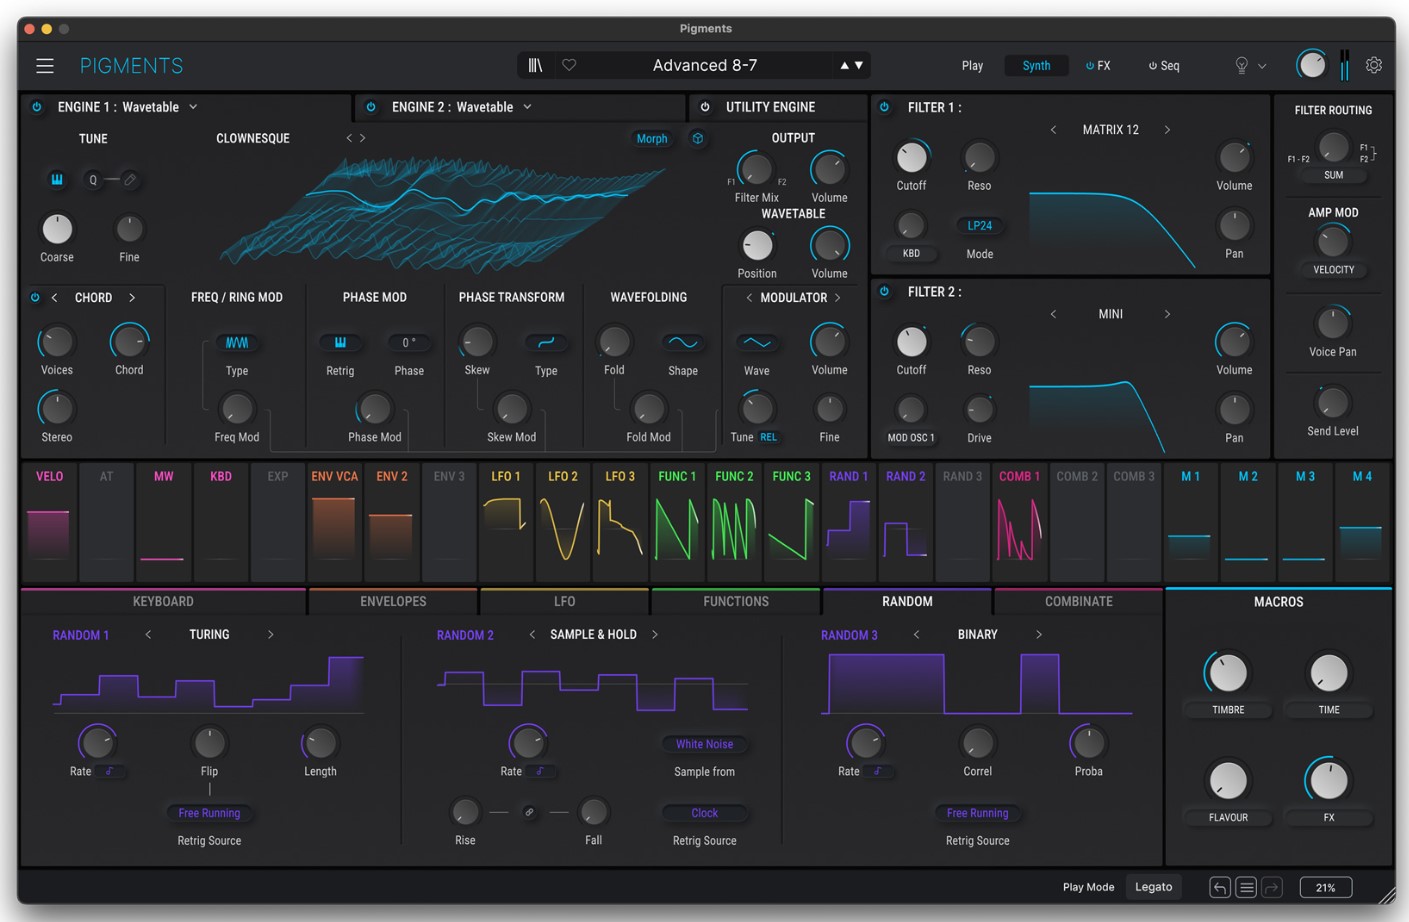This screenshot has width=1409, height=922.
Task: Click the Engine 1 keyboard tune quantize icon
Action: tap(57, 179)
